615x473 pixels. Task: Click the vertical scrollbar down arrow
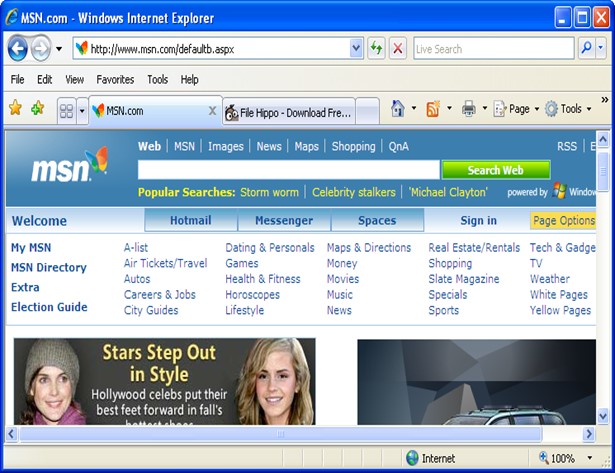click(603, 416)
